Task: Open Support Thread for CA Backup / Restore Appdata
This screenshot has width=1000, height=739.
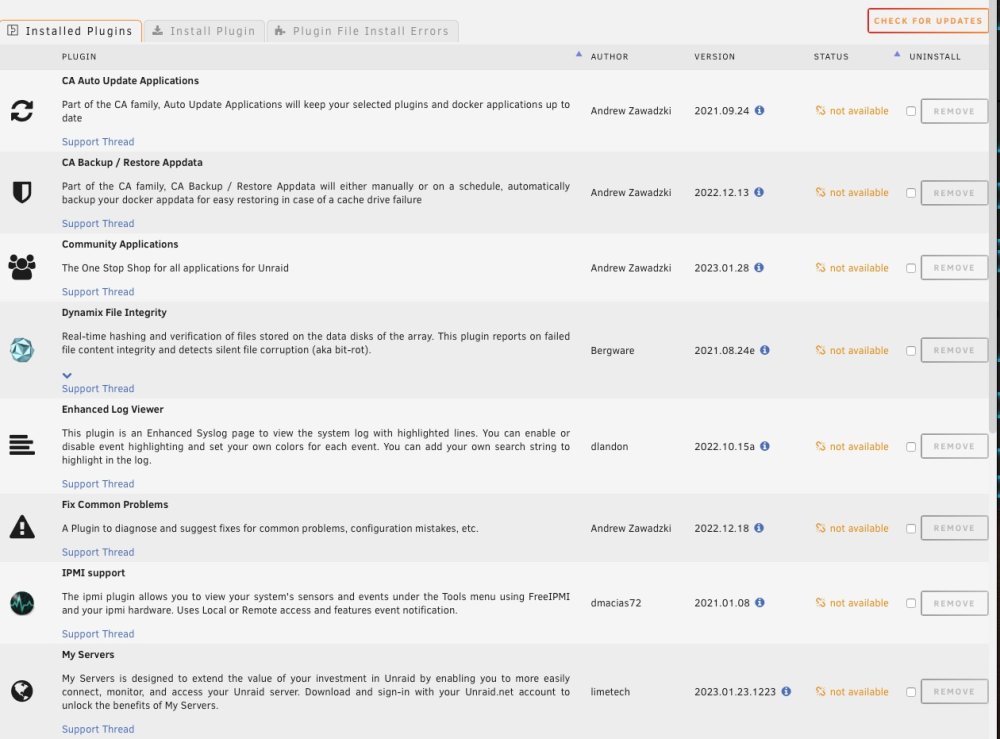Action: 98,223
